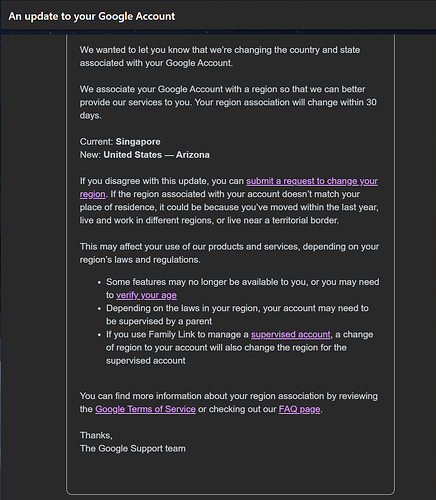Viewport: 436px width, 500px height.
Task: Click the "New:" label
Action: click(90, 155)
